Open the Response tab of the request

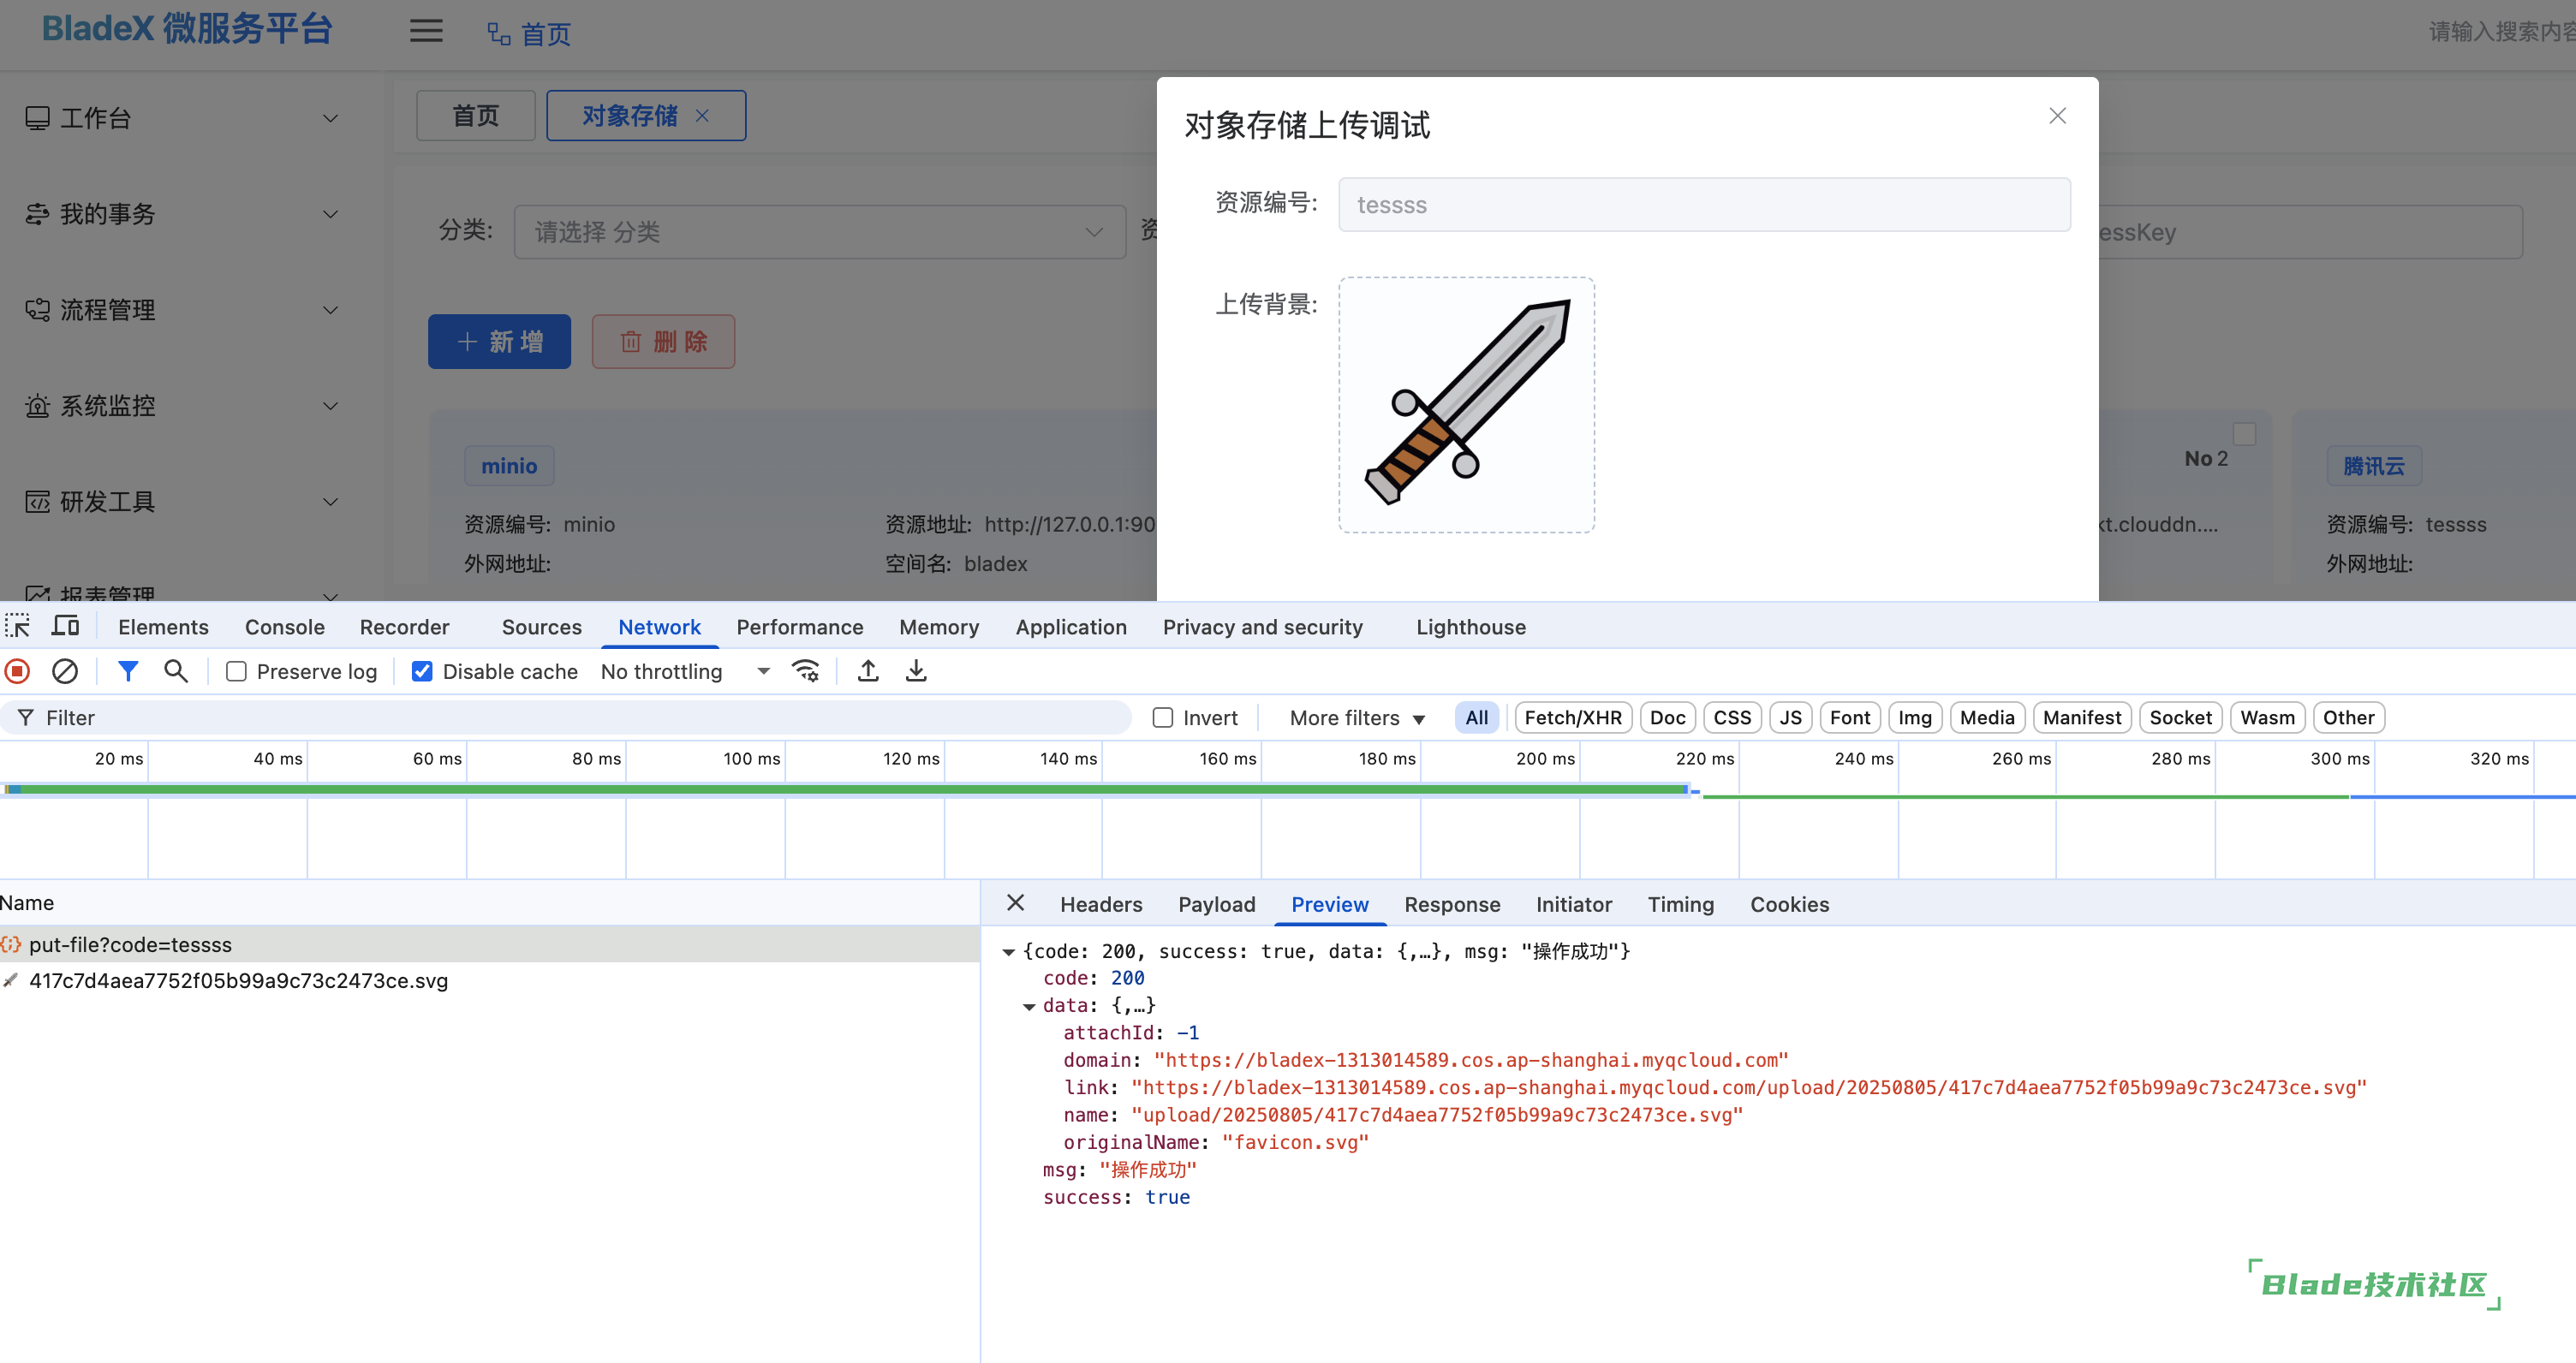pos(1452,904)
